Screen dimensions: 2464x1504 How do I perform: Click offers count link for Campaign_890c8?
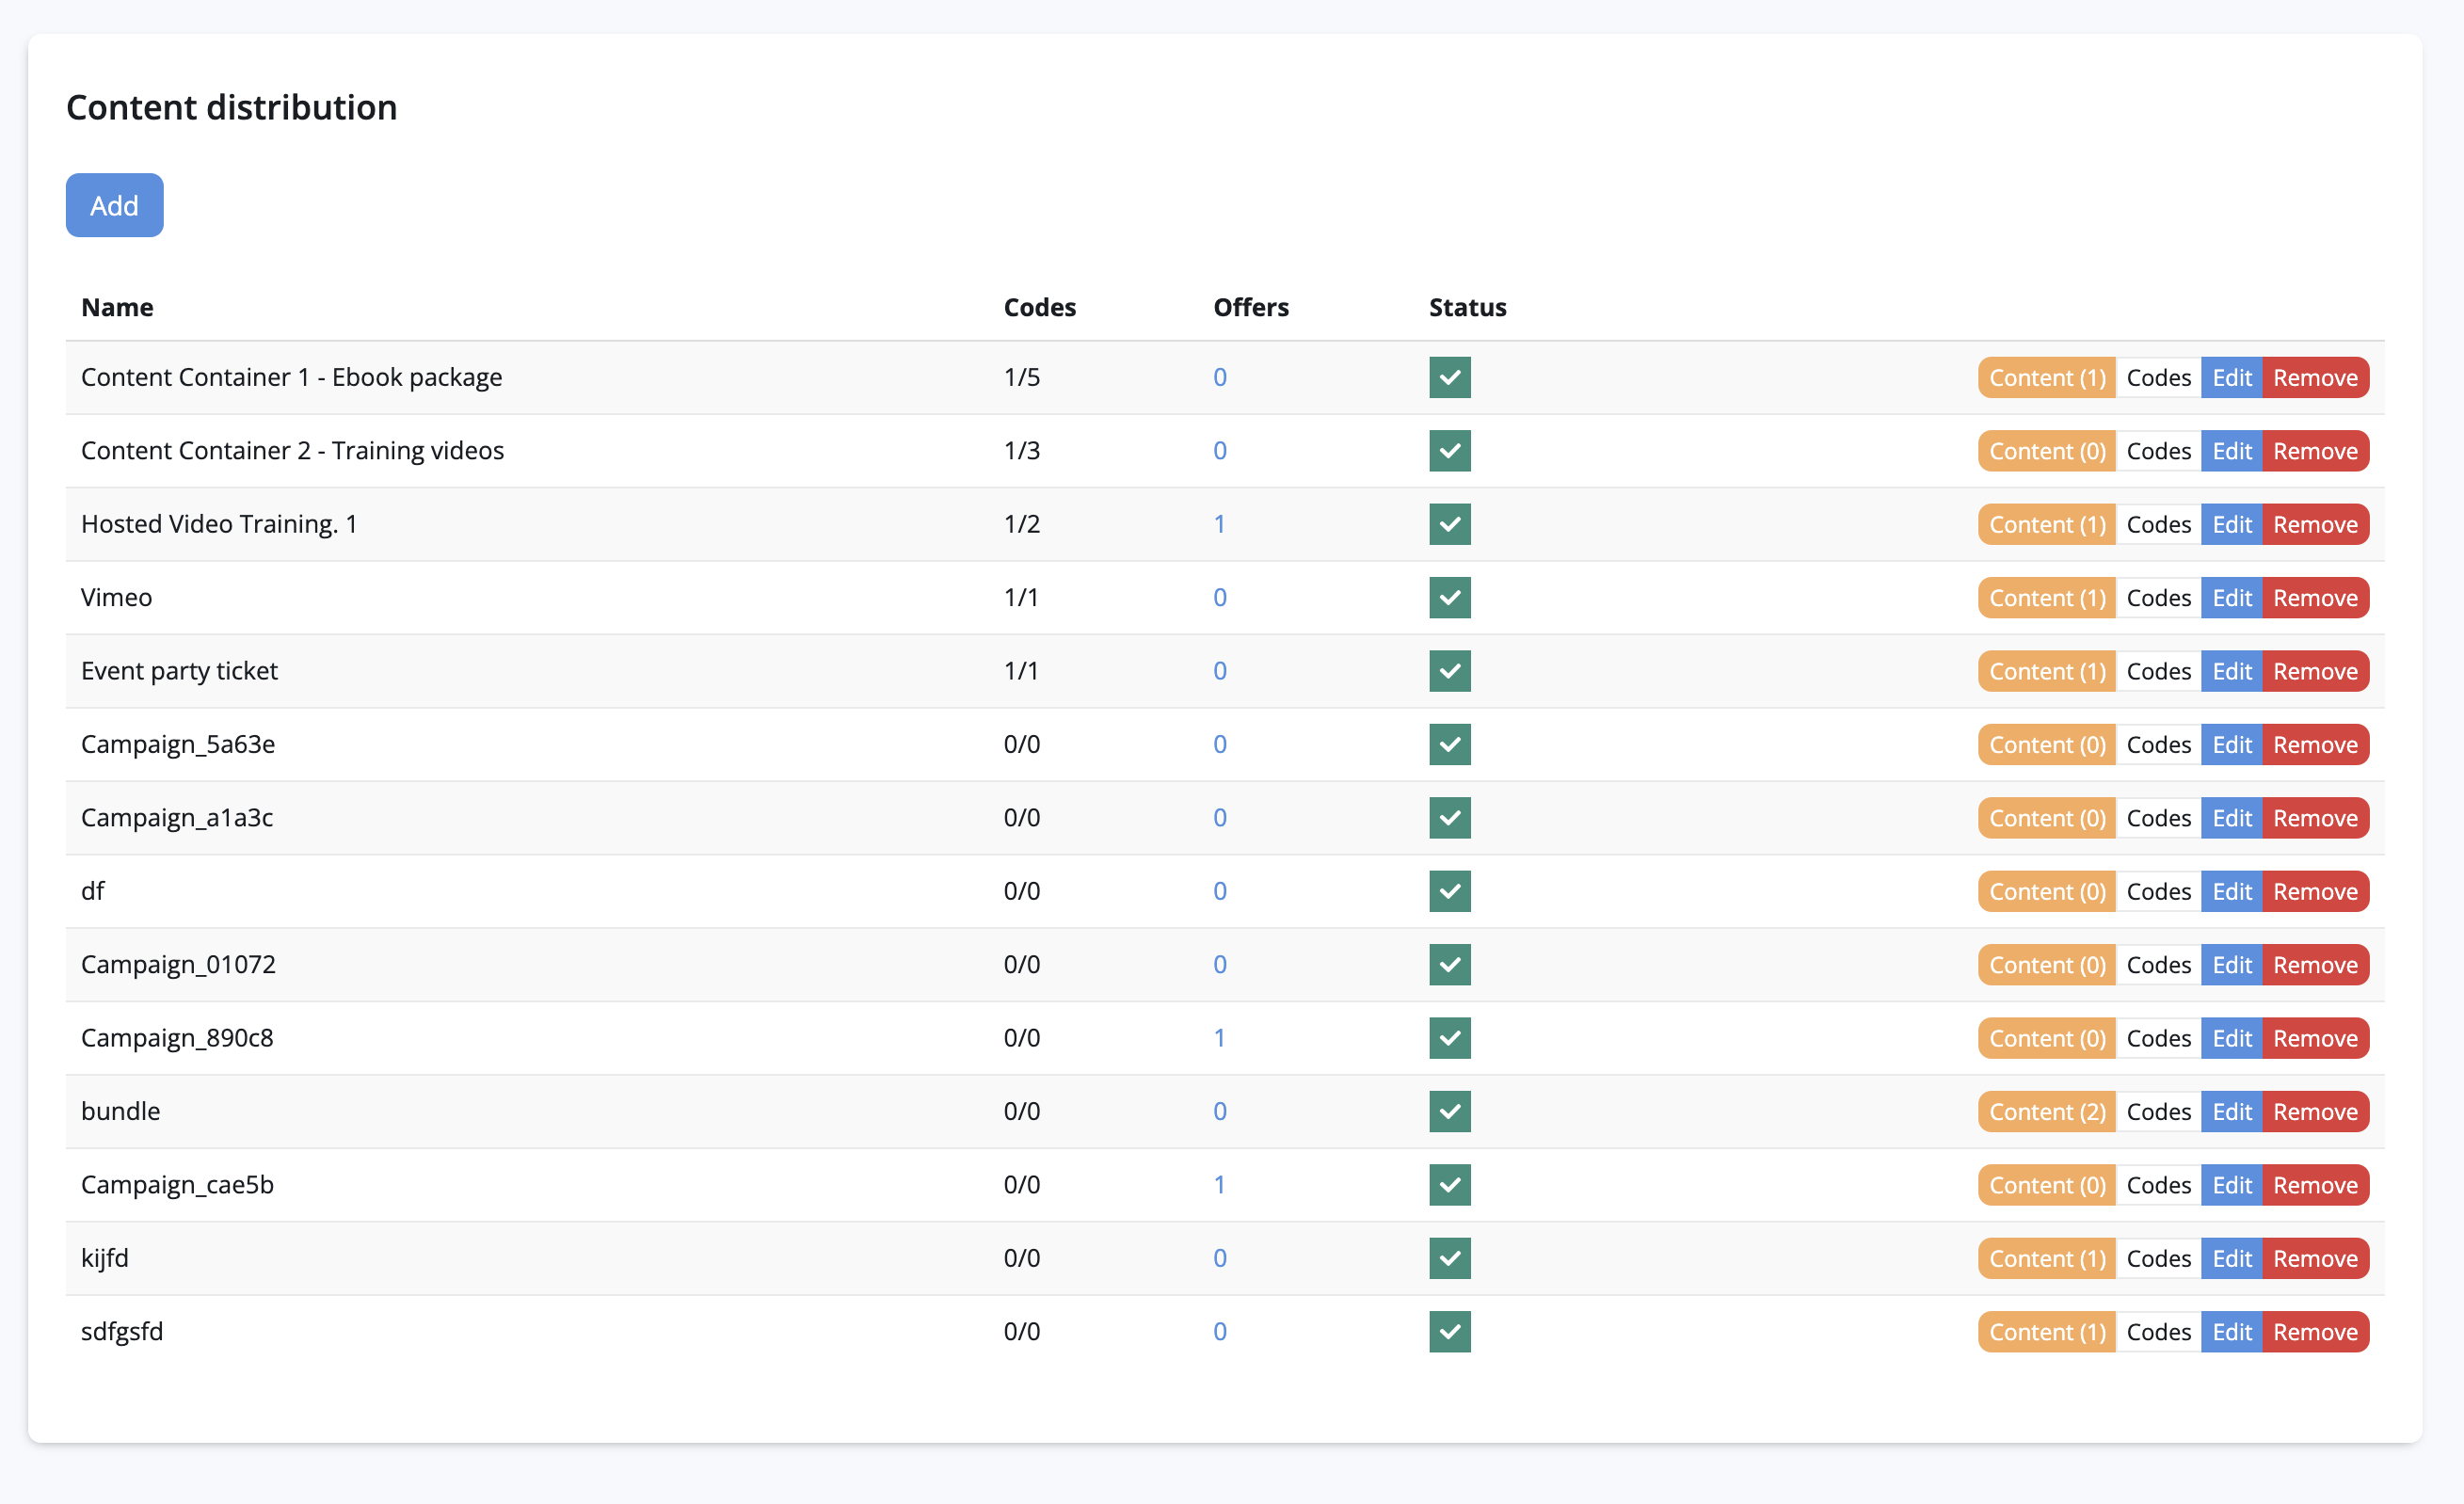pyautogui.click(x=1219, y=1038)
